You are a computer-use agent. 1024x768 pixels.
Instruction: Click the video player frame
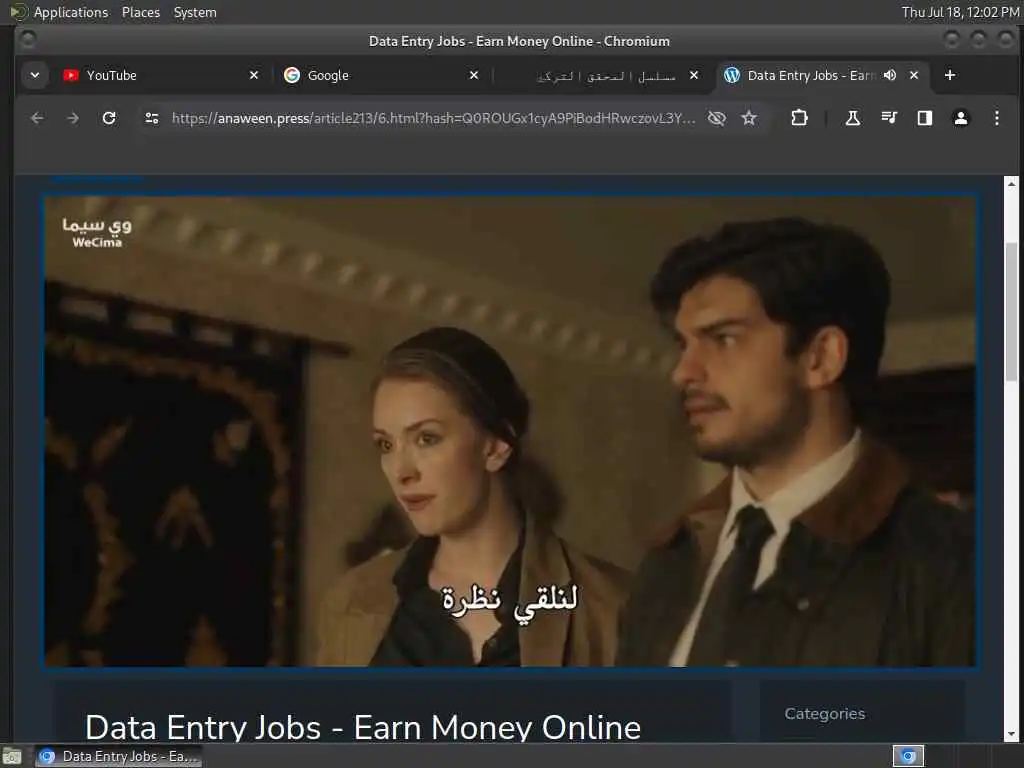pyautogui.click(x=510, y=432)
